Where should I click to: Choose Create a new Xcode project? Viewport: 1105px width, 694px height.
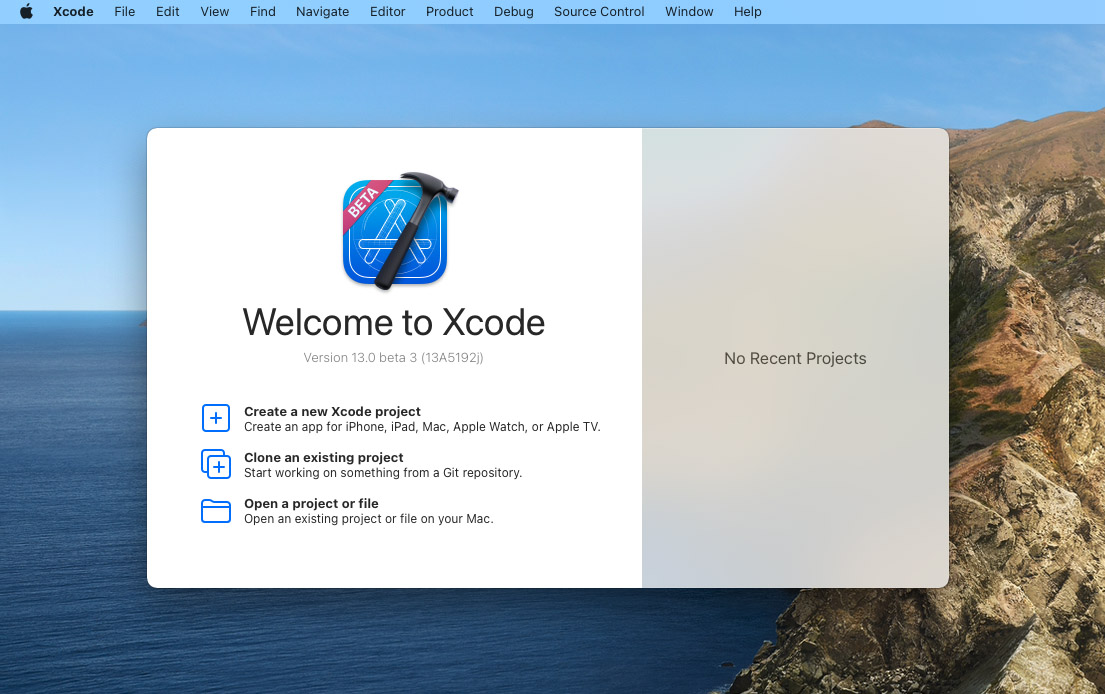(x=332, y=411)
